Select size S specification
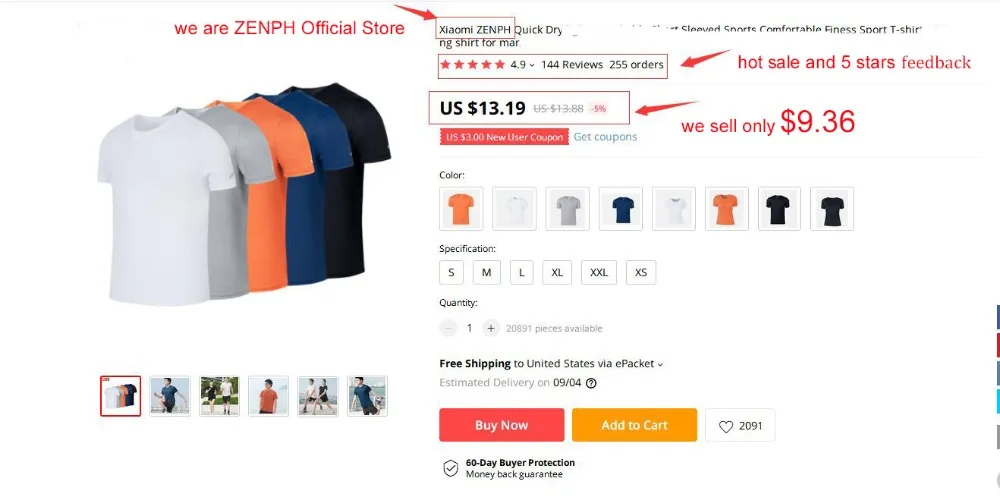Viewport: 1000px width, 497px height. [x=452, y=272]
